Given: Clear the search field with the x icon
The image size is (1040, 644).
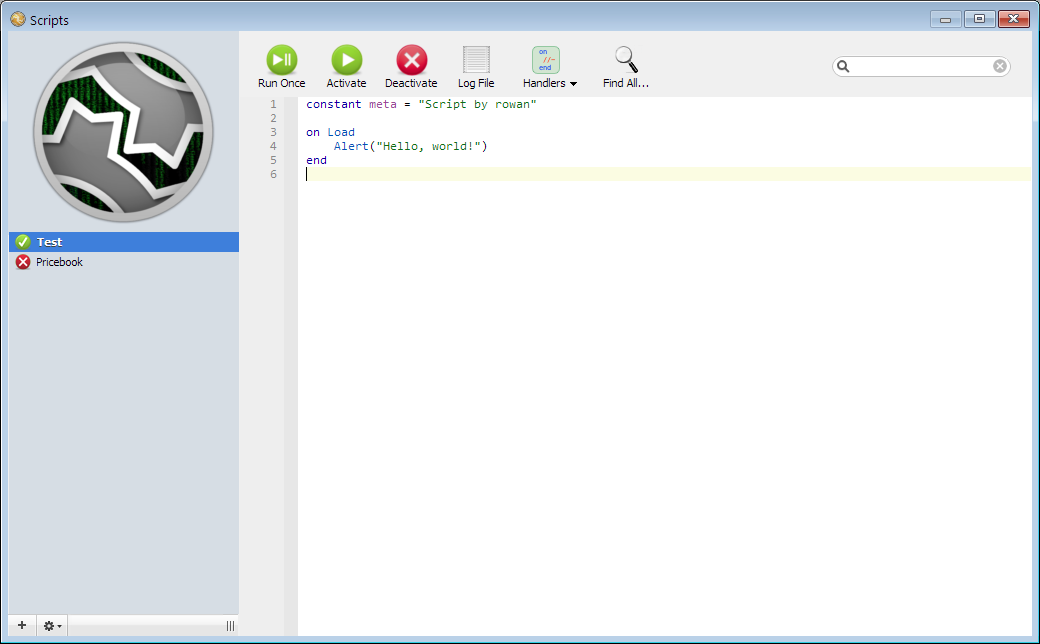Looking at the screenshot, I should pos(1000,67).
